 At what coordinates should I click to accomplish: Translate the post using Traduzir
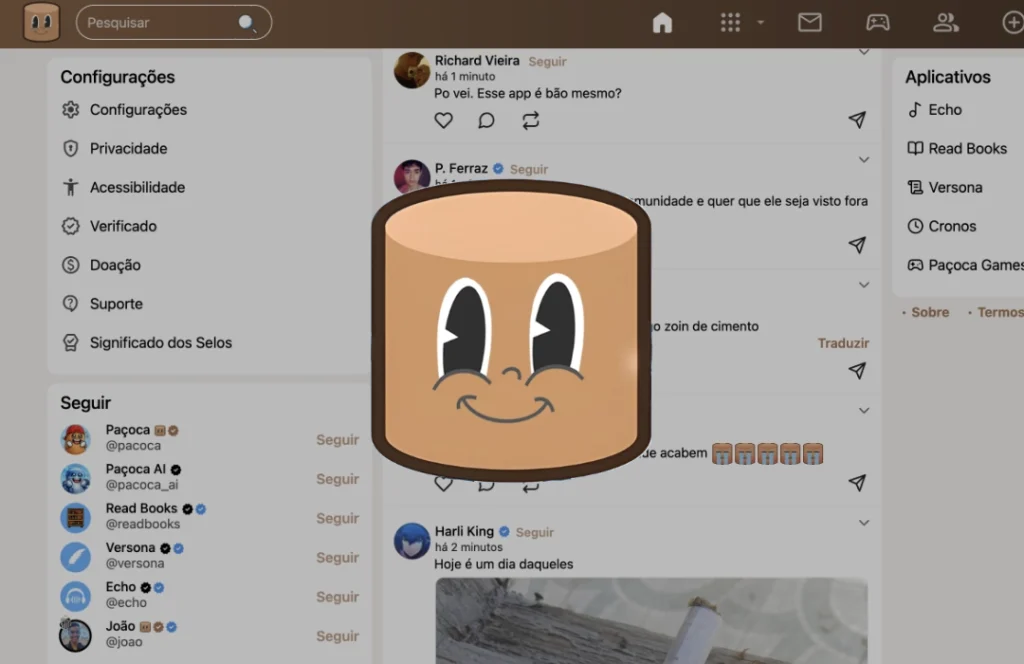point(843,343)
